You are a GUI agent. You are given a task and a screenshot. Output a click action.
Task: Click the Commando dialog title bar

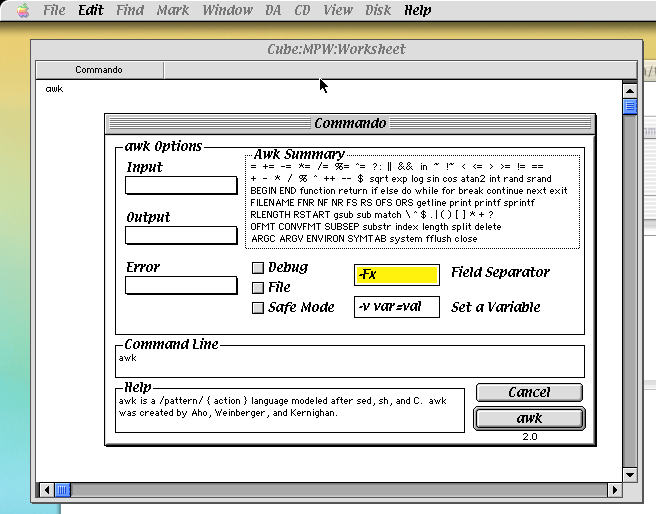(350, 123)
